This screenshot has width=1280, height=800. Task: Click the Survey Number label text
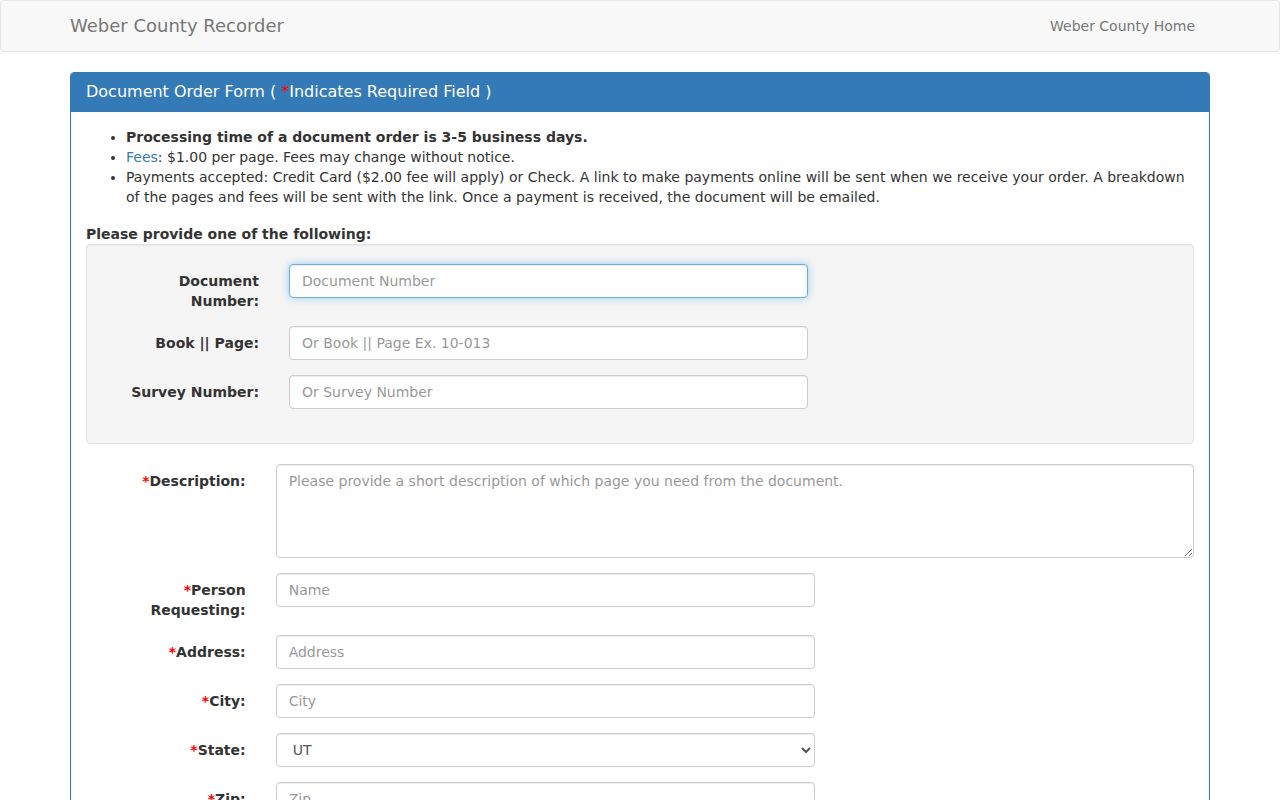click(195, 392)
